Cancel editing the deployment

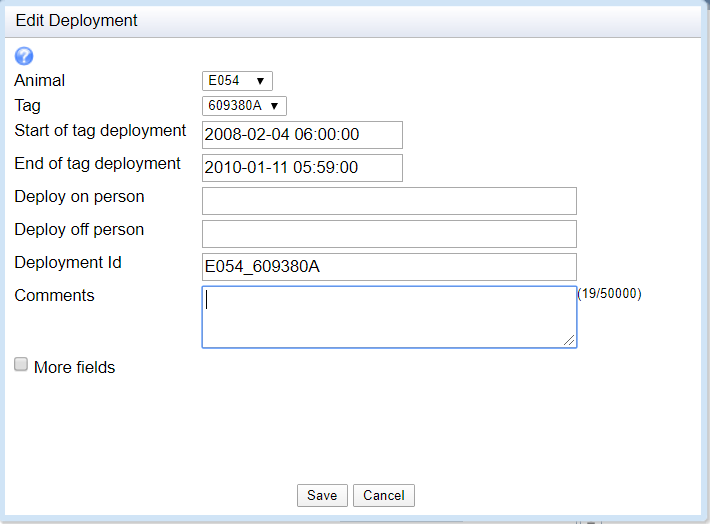click(384, 495)
